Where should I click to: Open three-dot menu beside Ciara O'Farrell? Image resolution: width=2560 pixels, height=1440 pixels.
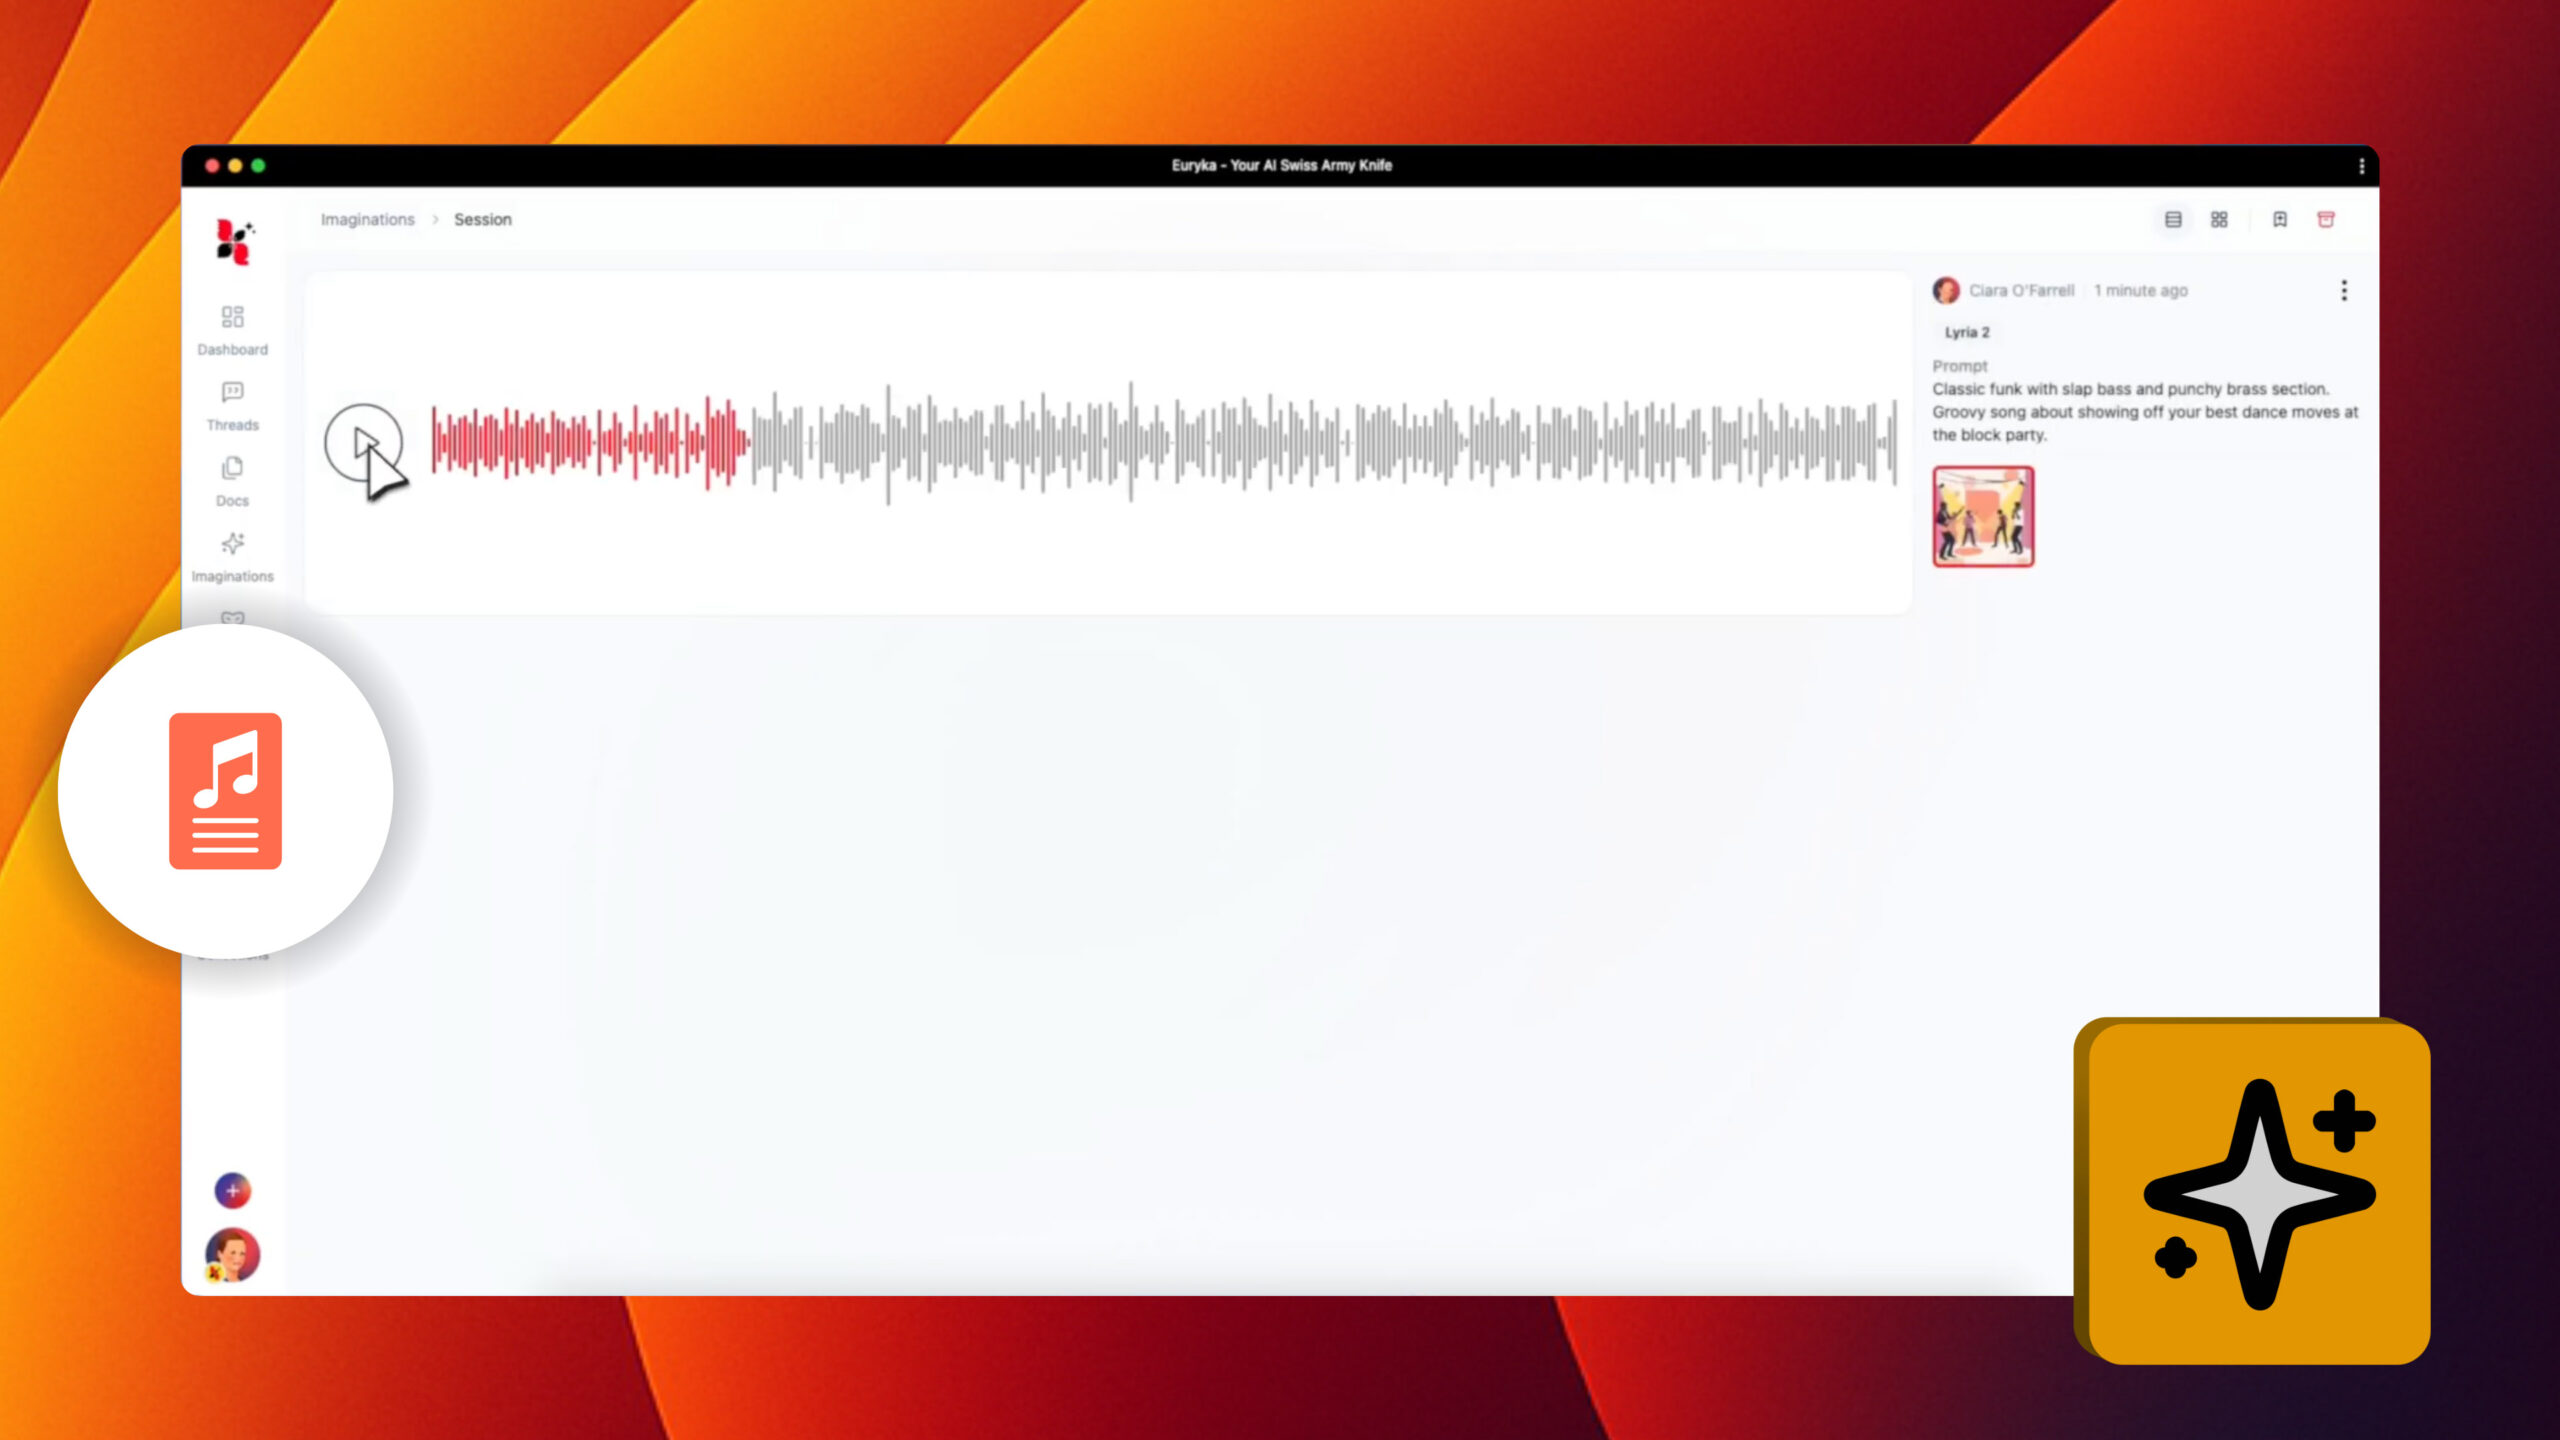2344,291
